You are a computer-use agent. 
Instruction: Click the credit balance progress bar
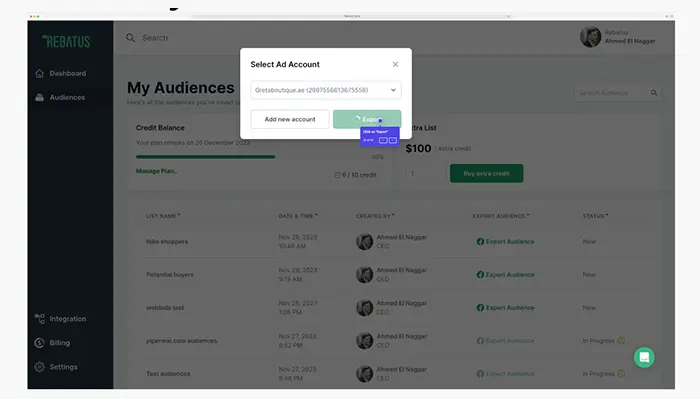coord(205,157)
